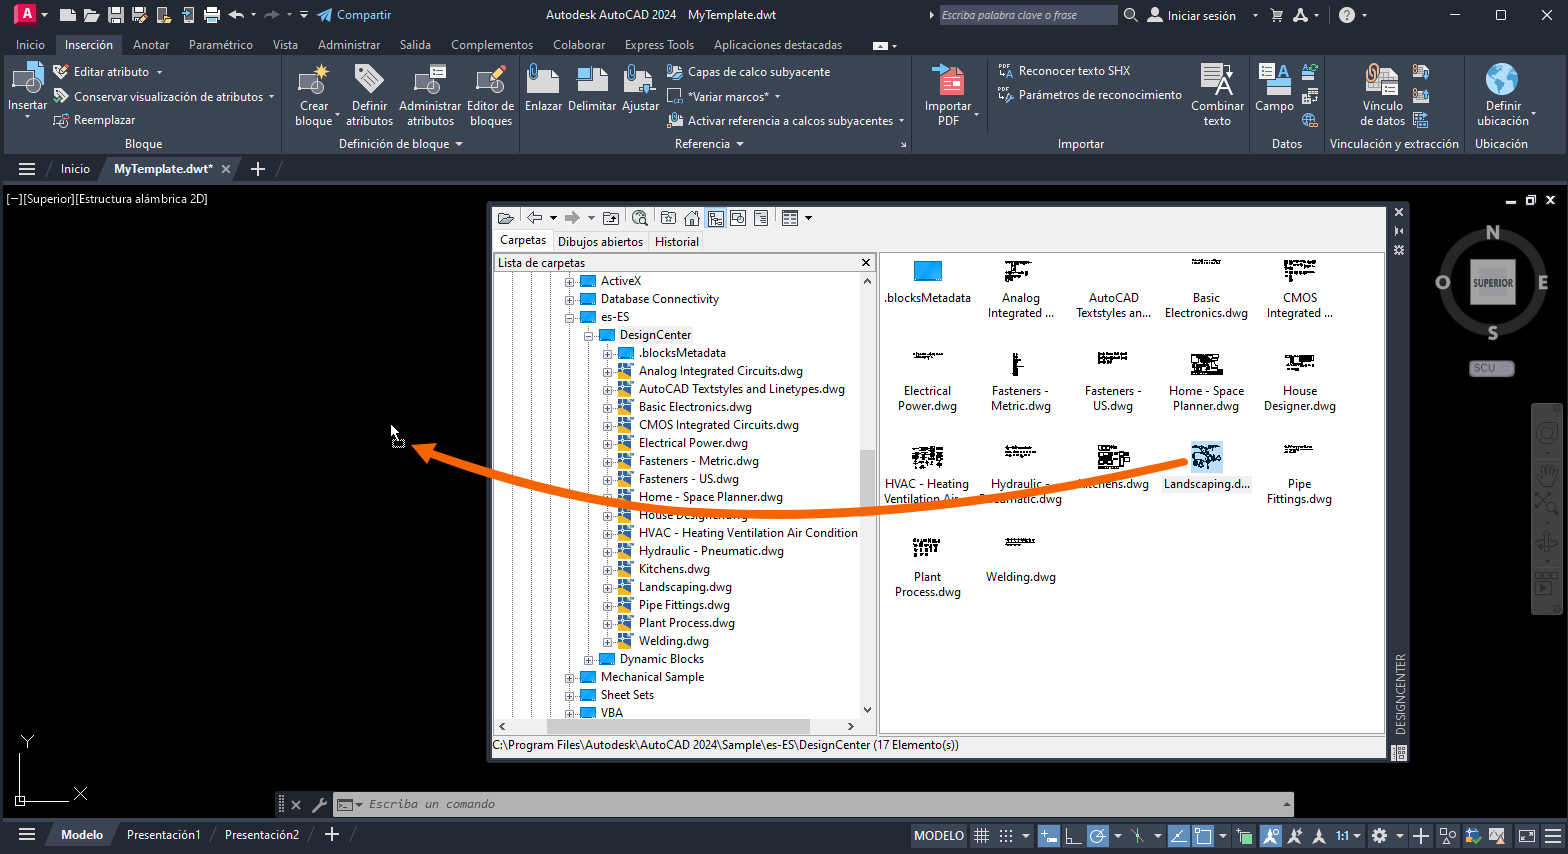This screenshot has height=854, width=1568.
Task: Click the folder tree vertical scrollbar
Action: [867, 497]
